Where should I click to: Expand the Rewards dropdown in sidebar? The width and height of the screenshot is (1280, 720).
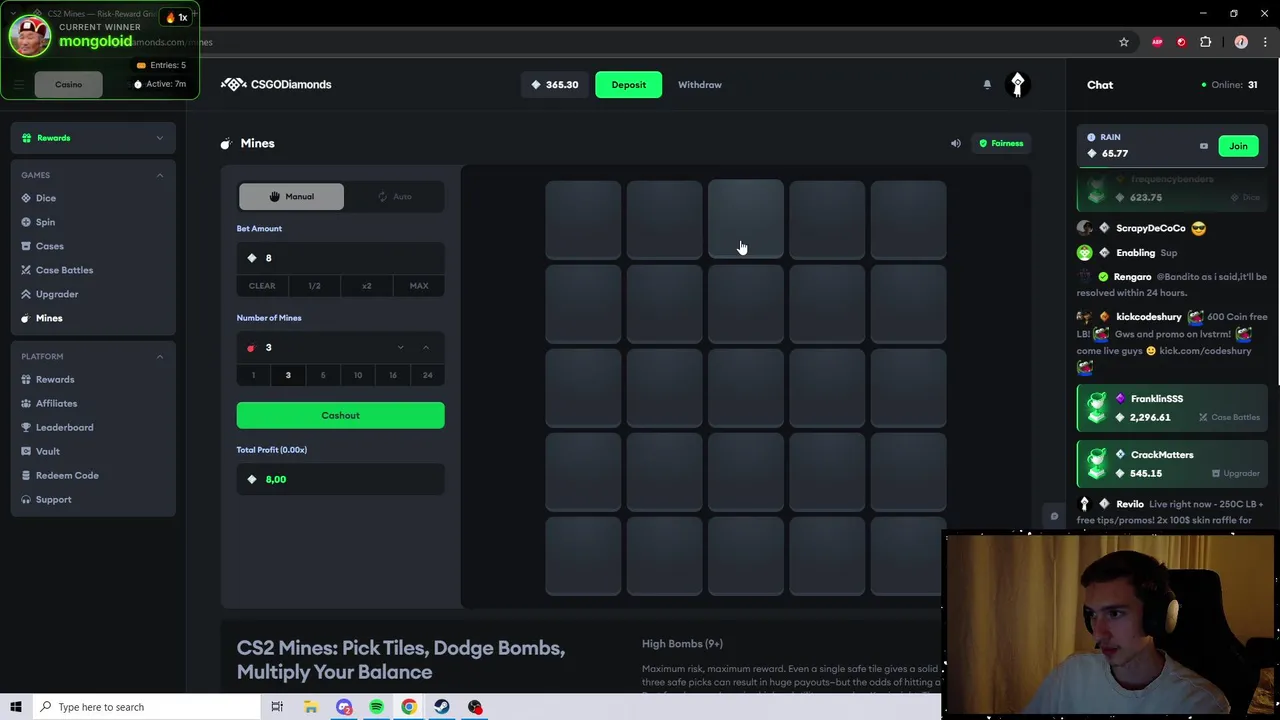pyautogui.click(x=93, y=138)
